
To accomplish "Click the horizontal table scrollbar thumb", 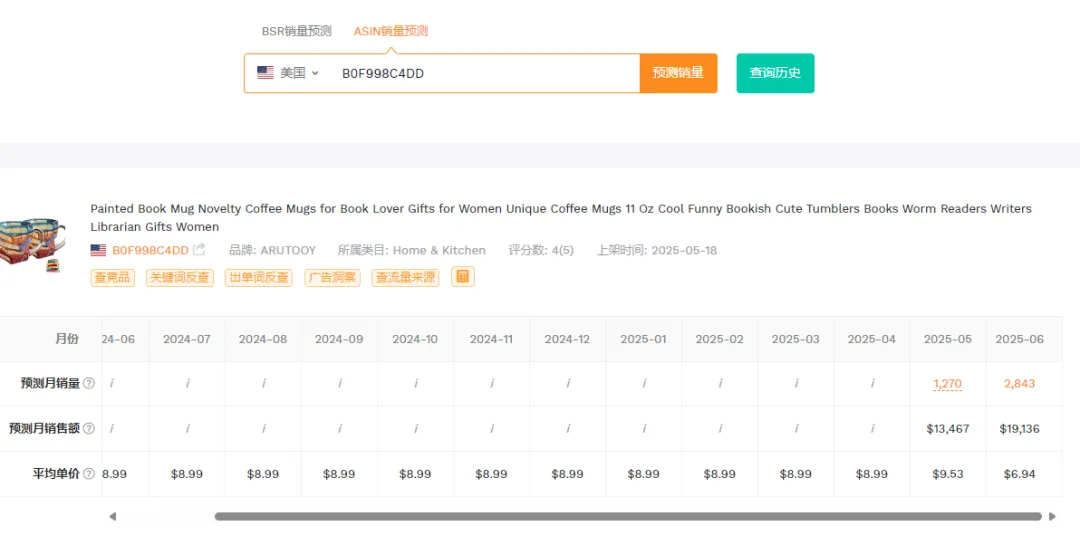I will [628, 516].
